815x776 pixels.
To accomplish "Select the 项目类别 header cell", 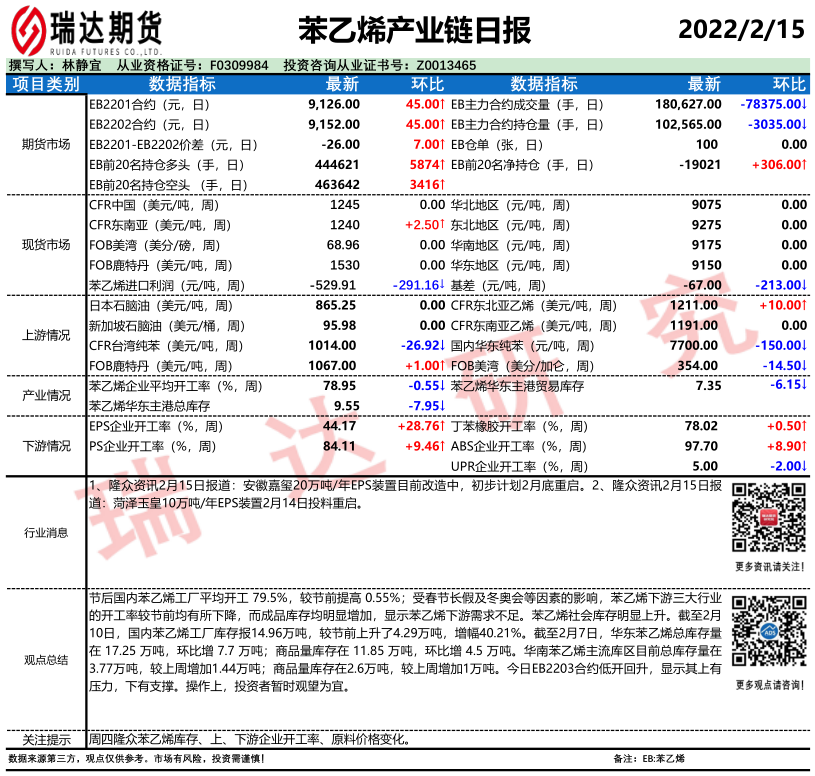I will tap(46, 84).
